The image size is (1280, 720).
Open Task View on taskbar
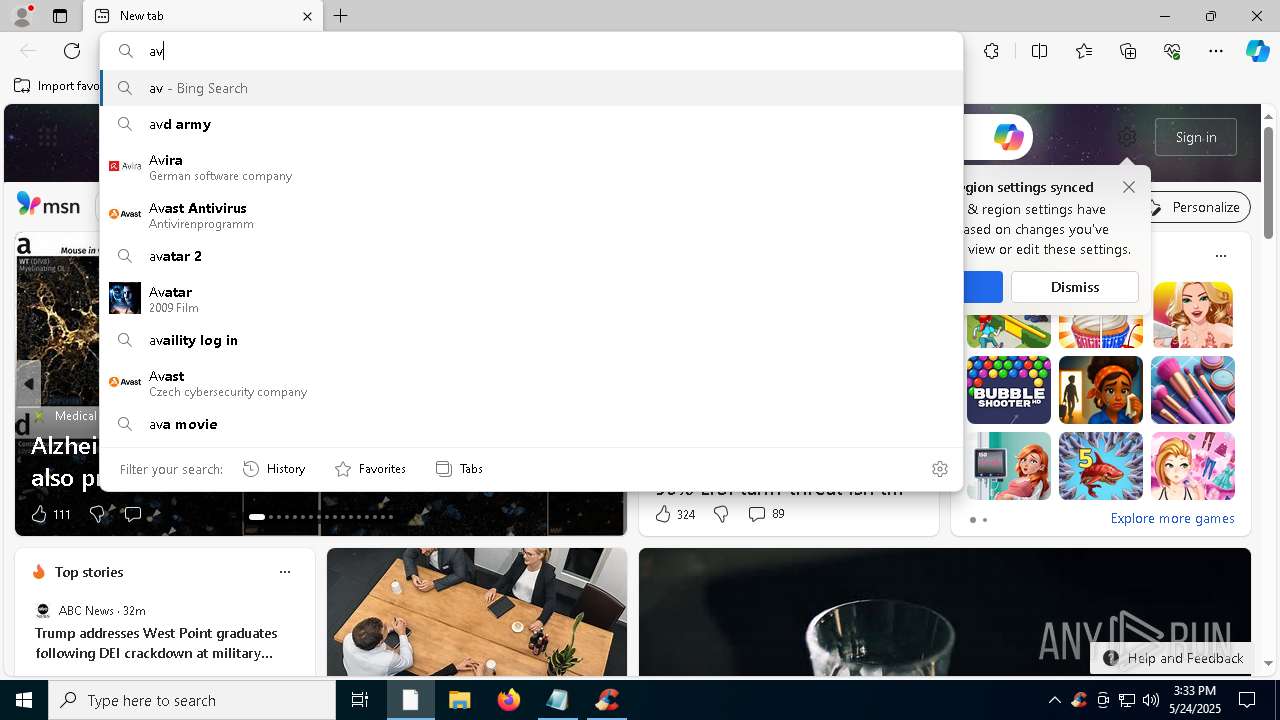pyautogui.click(x=360, y=700)
